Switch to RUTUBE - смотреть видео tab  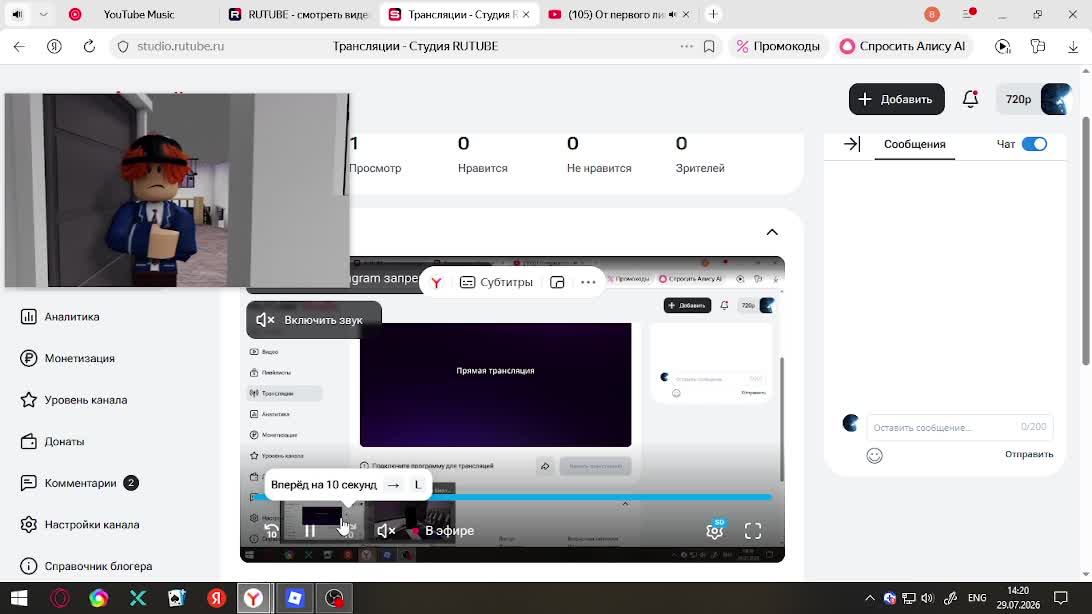(x=301, y=15)
